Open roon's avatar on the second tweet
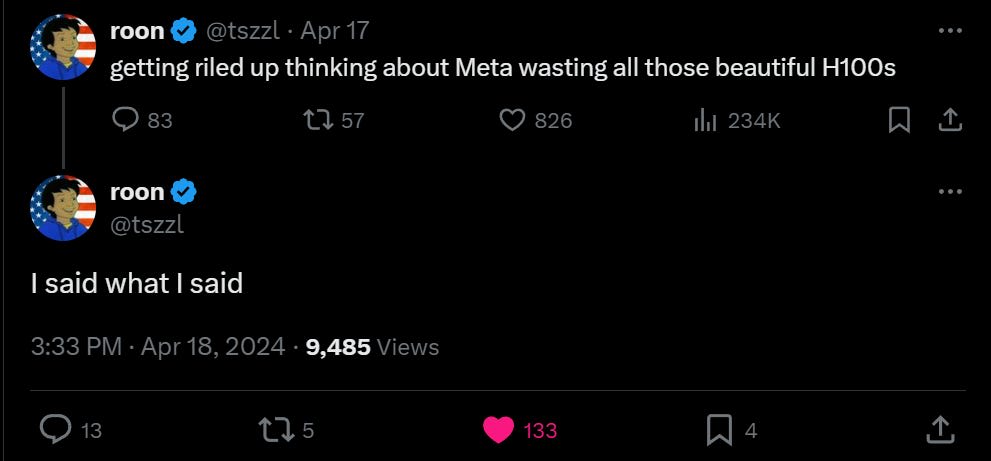The image size is (991, 461). coord(63,207)
